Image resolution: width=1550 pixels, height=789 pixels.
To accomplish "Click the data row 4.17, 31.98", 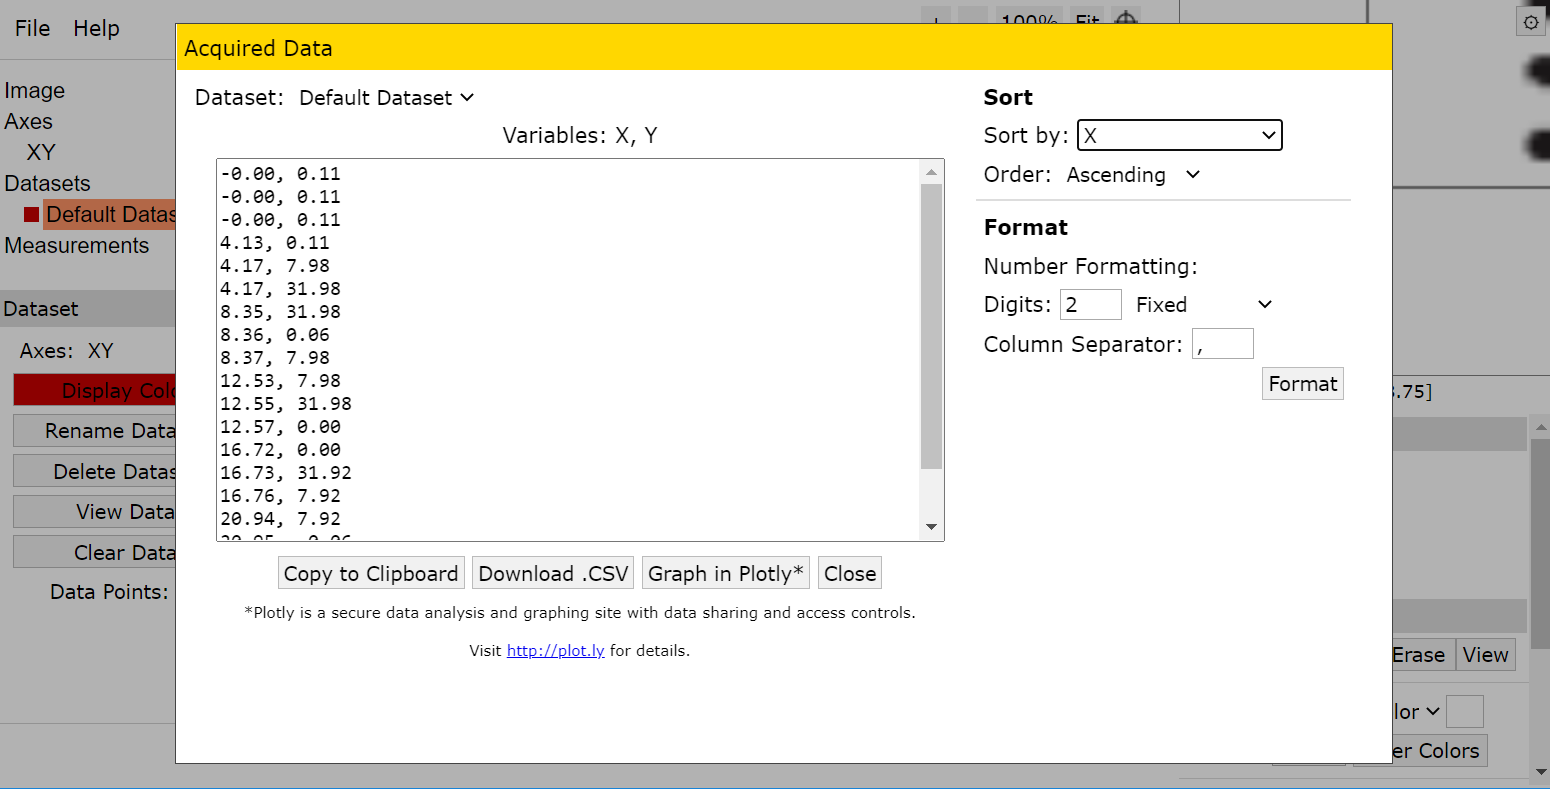I will coord(281,288).
